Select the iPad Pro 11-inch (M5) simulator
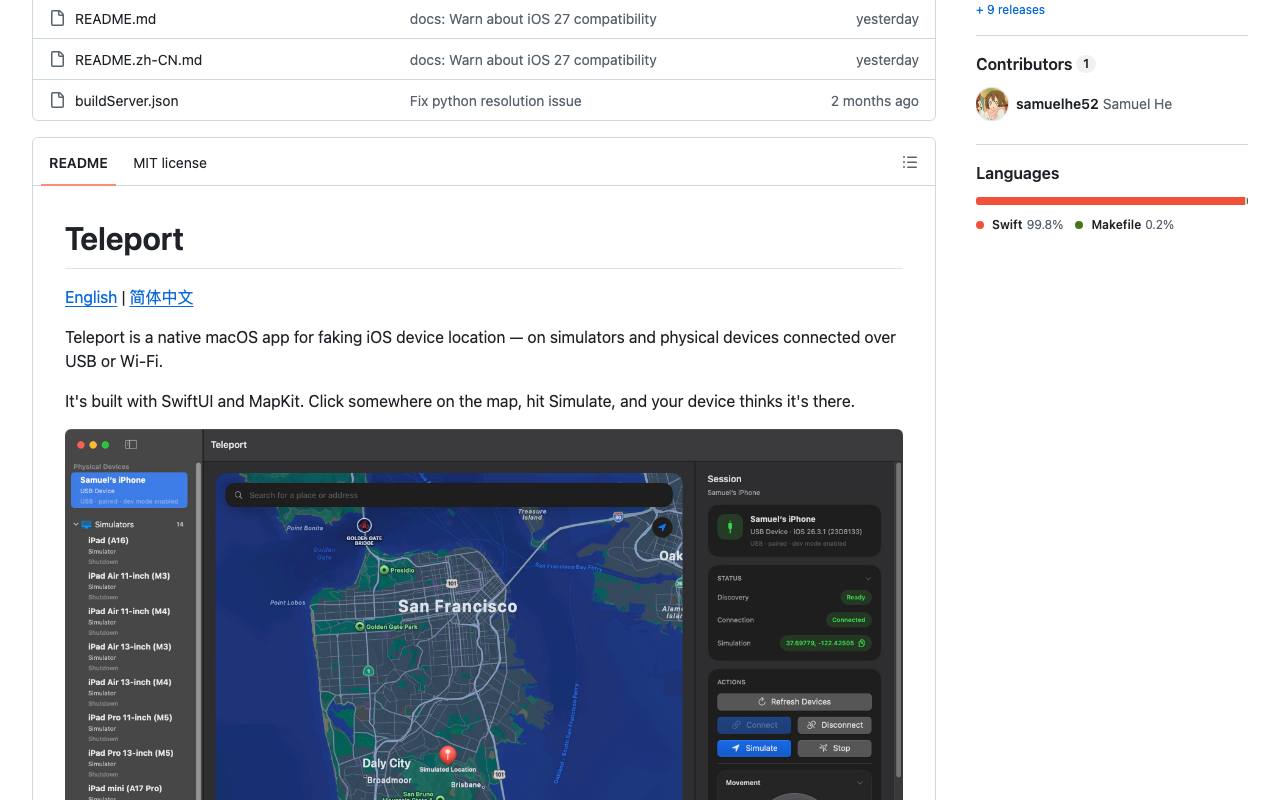This screenshot has width=1280, height=800. [x=129, y=727]
